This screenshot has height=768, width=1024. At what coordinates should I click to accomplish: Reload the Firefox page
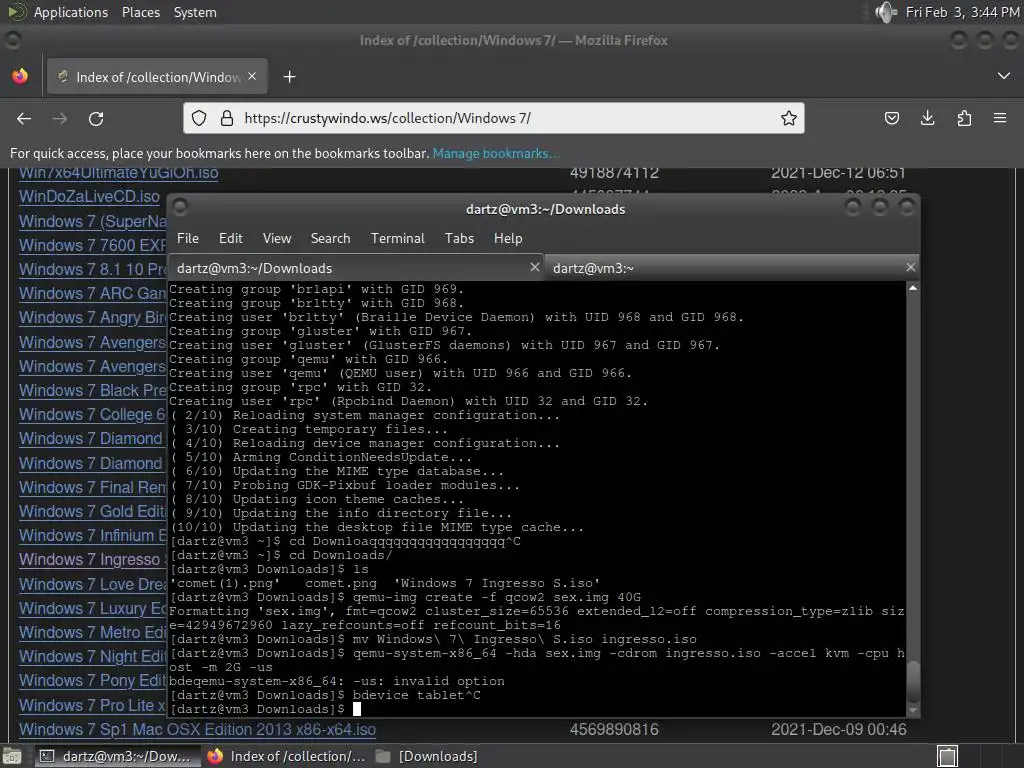coord(96,118)
